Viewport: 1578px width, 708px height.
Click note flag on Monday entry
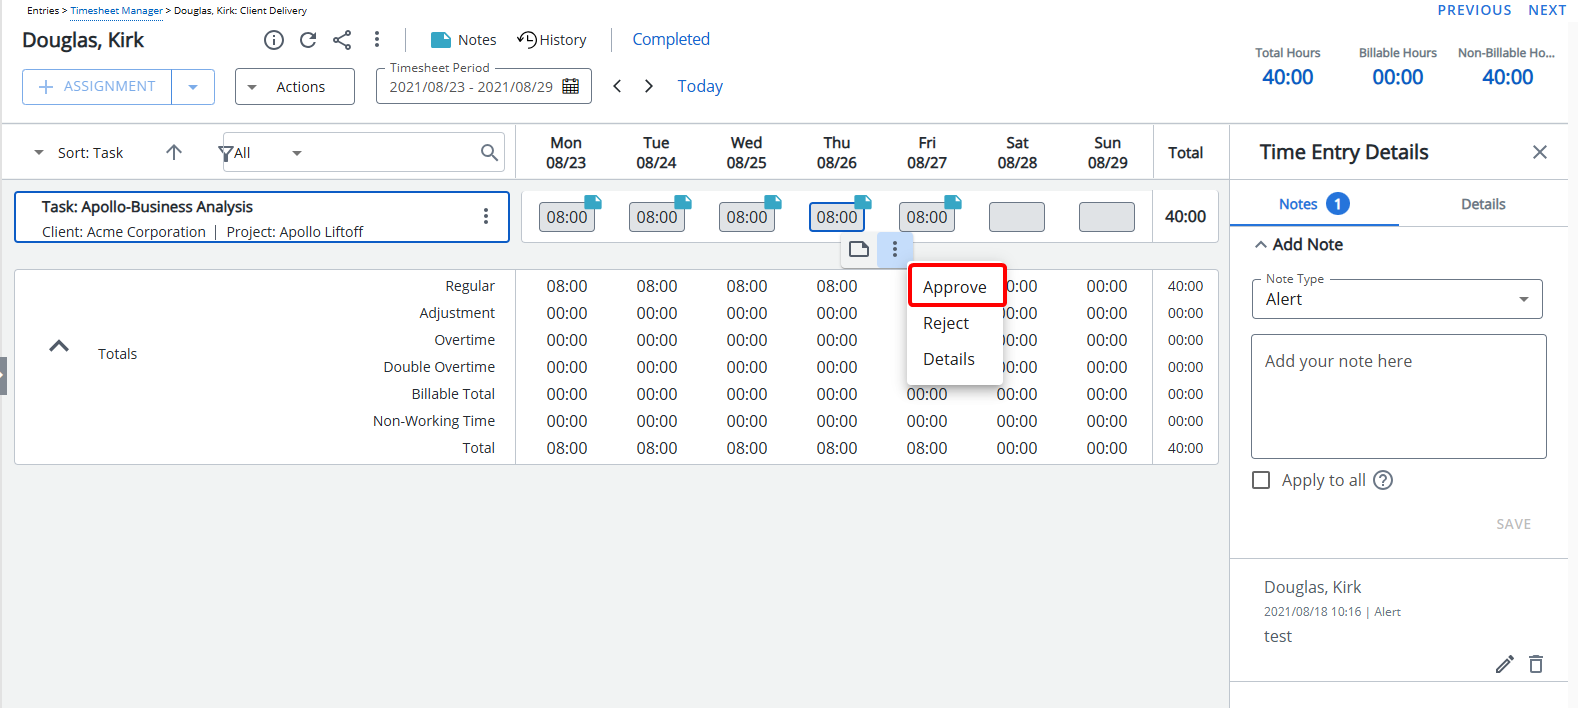click(x=593, y=202)
